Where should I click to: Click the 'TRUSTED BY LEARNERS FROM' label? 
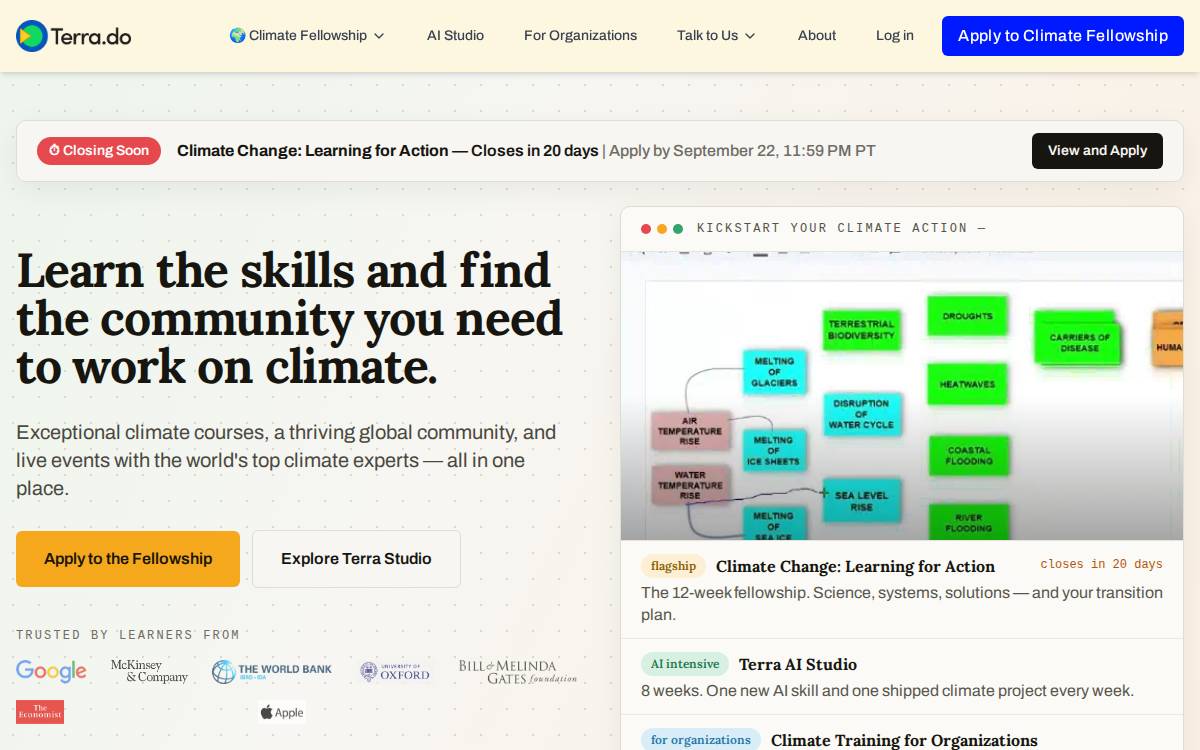coord(128,634)
